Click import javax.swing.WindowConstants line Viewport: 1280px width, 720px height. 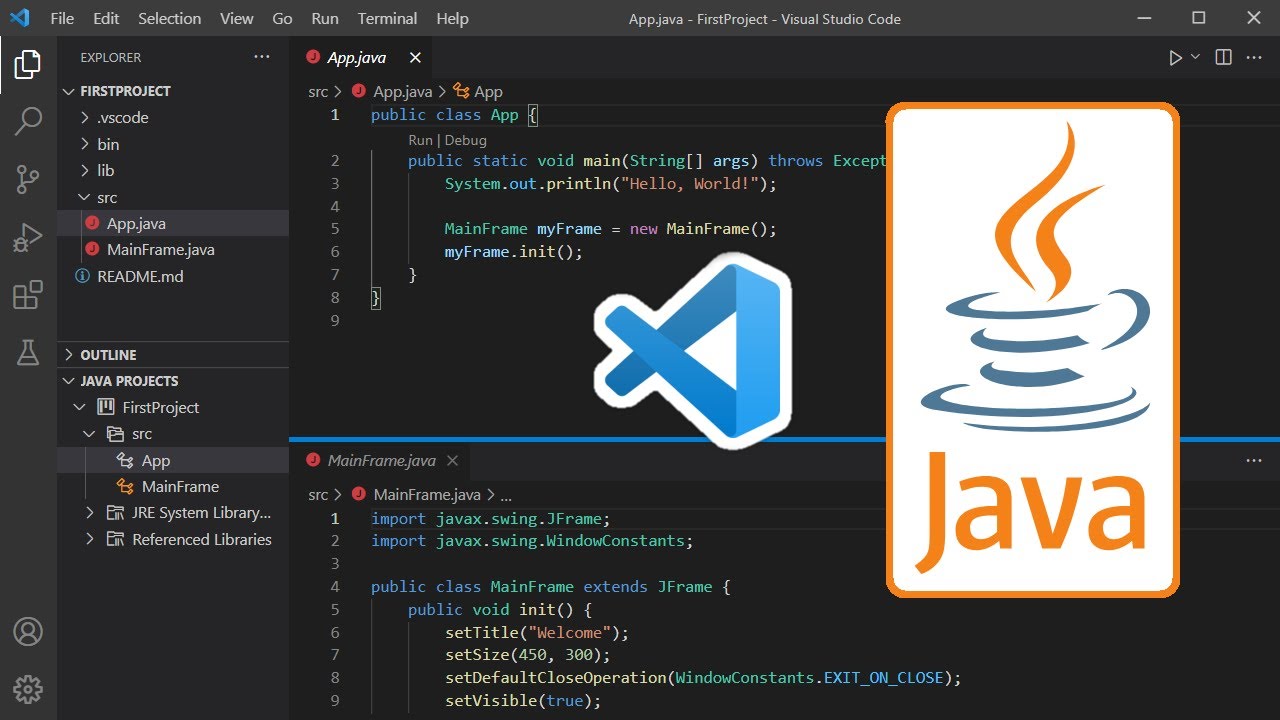click(532, 541)
